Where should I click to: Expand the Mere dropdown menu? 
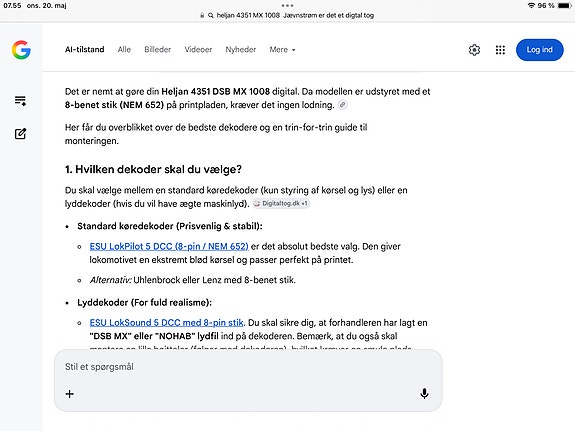pos(282,50)
